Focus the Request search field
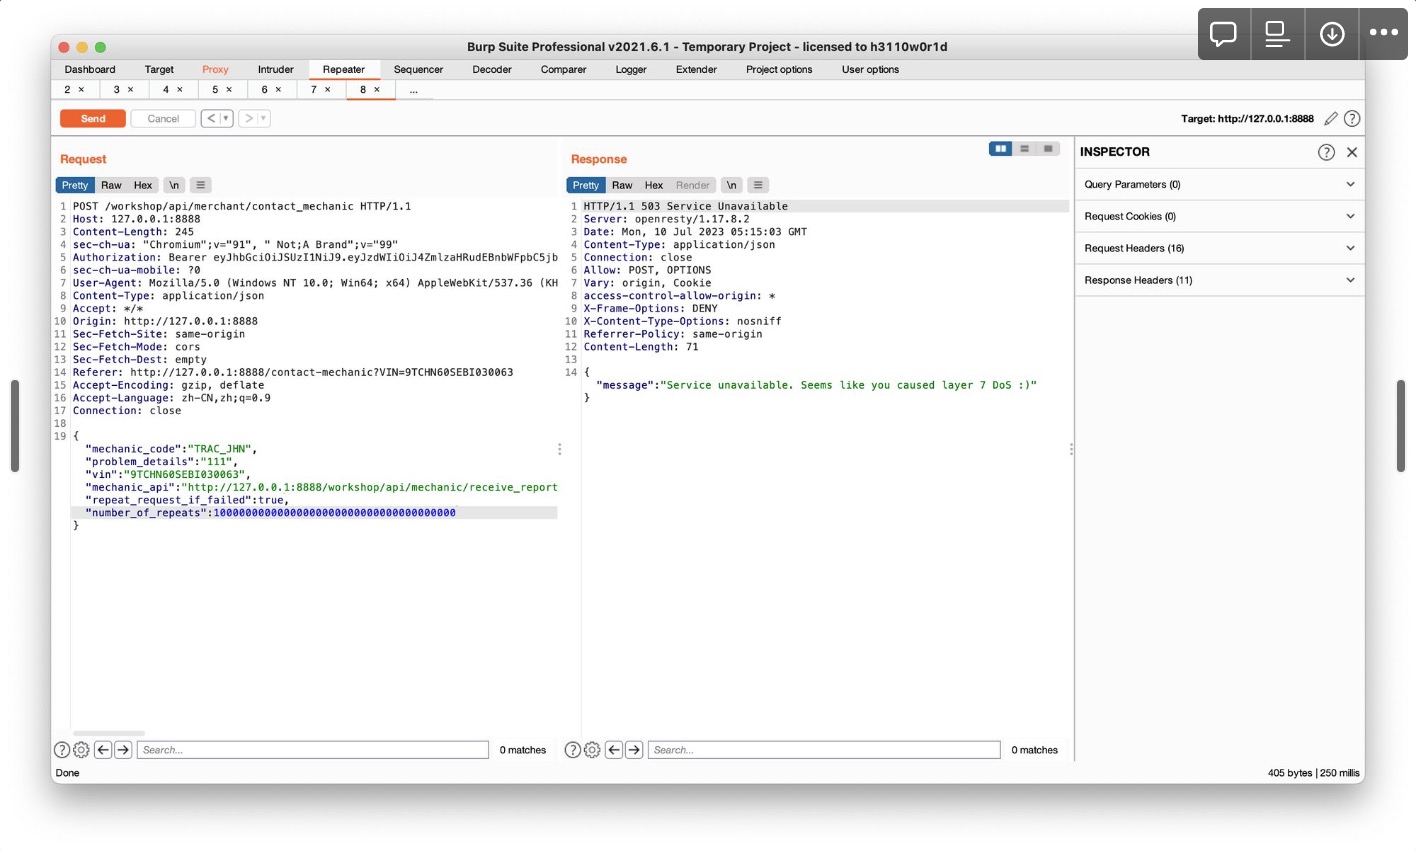 pyautogui.click(x=313, y=750)
